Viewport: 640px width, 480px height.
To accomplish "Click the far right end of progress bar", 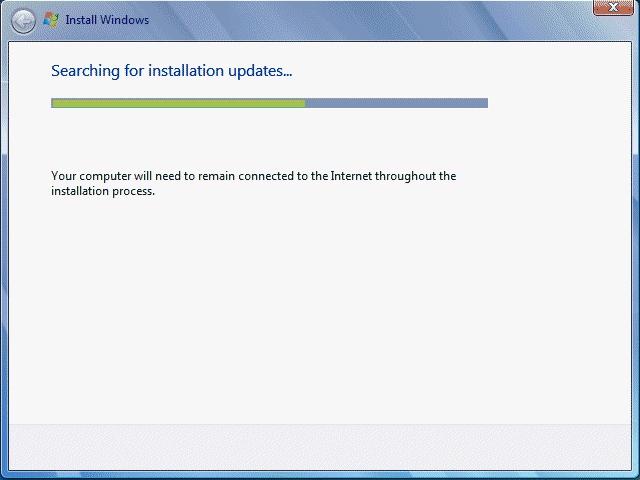I will [485, 102].
